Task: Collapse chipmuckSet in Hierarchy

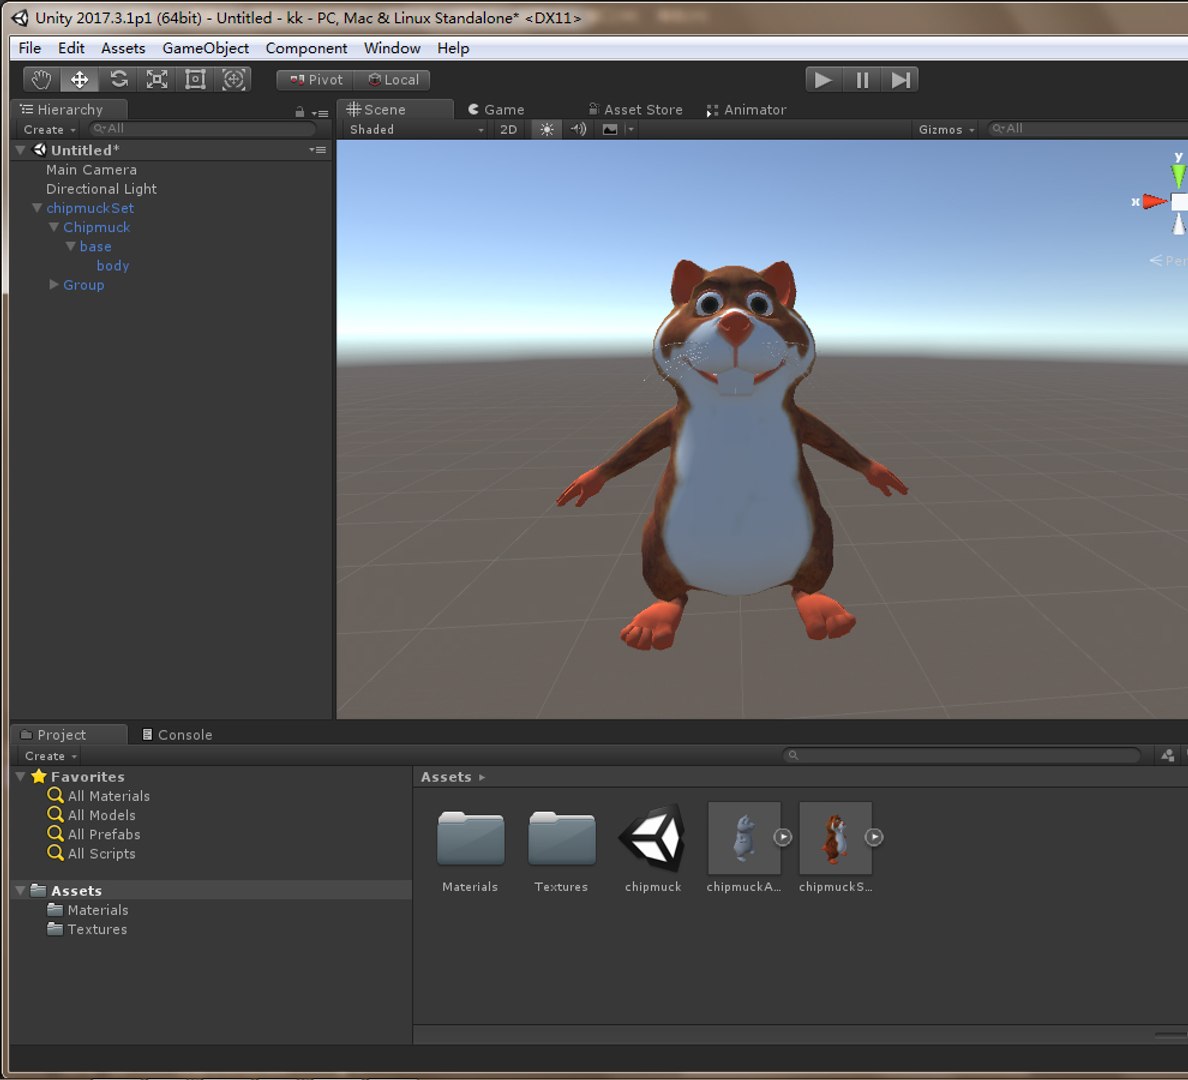Action: coord(36,208)
